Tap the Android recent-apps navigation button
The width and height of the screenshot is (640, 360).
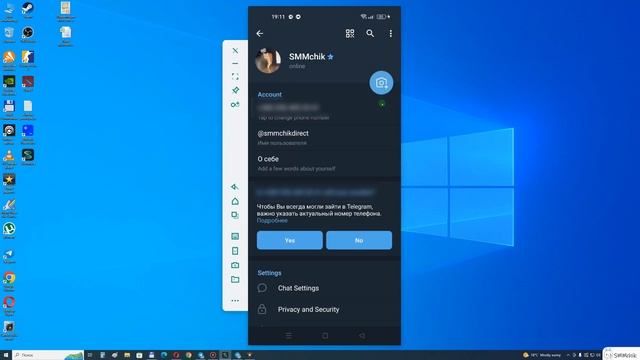click(289, 336)
